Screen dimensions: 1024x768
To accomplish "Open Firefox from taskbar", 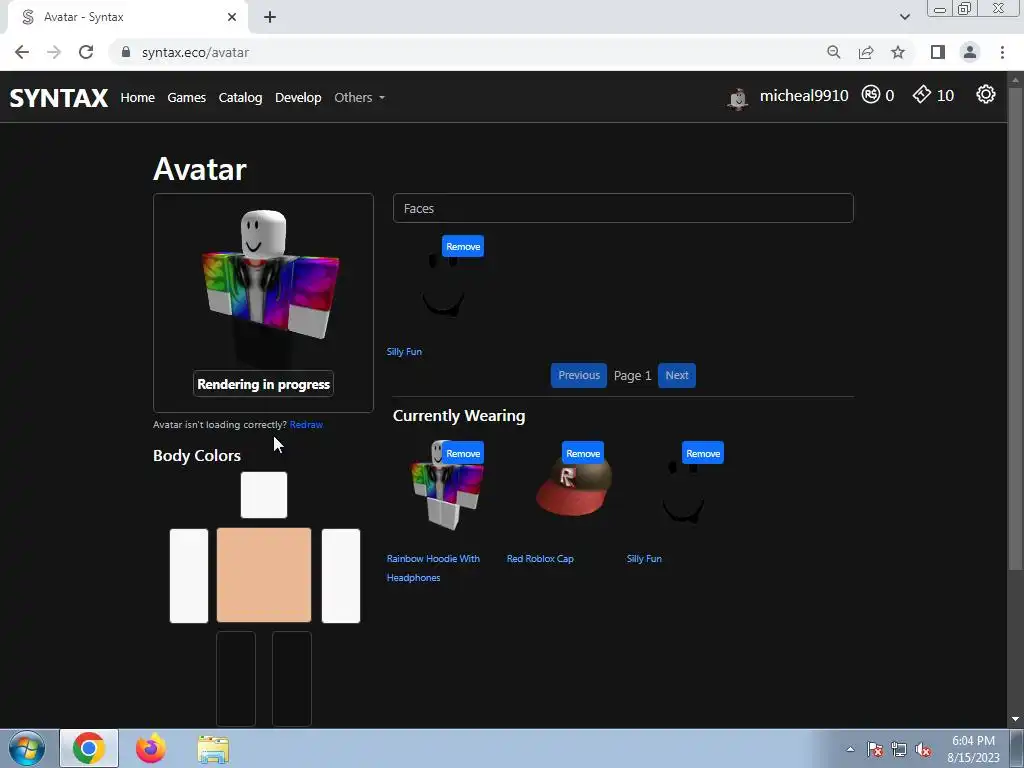I will (x=151, y=748).
